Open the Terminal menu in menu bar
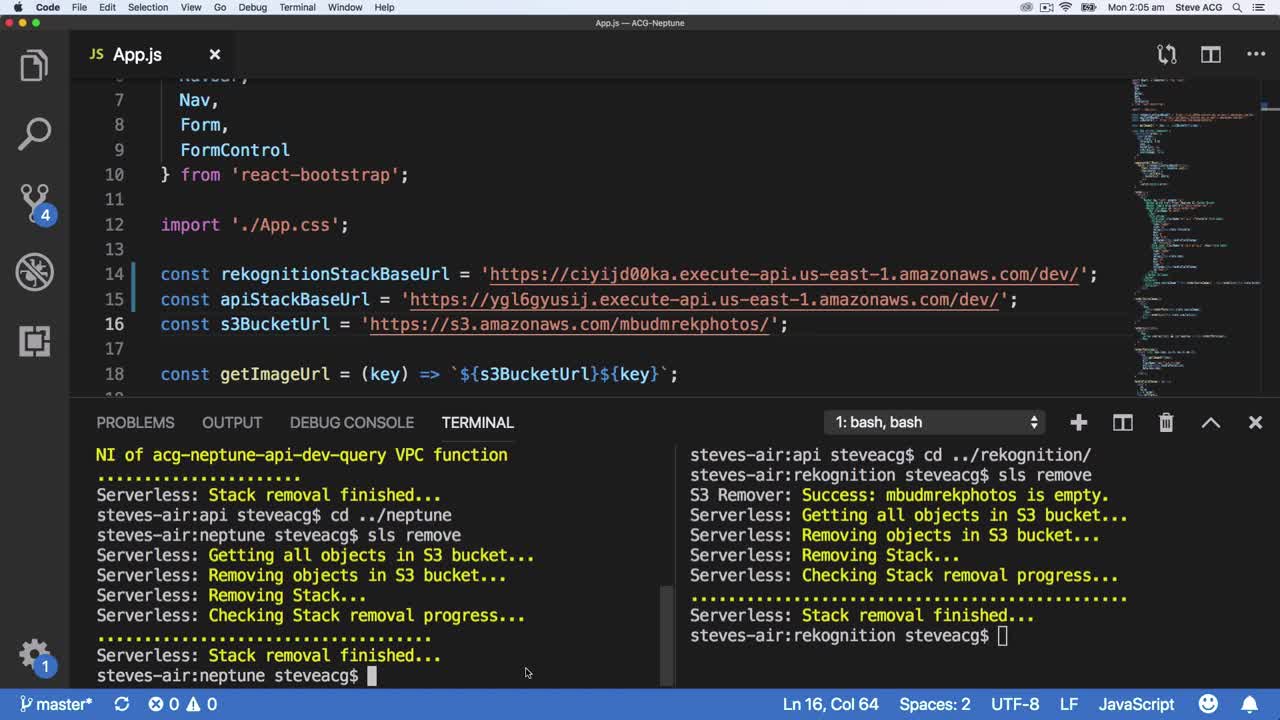 coord(297,7)
